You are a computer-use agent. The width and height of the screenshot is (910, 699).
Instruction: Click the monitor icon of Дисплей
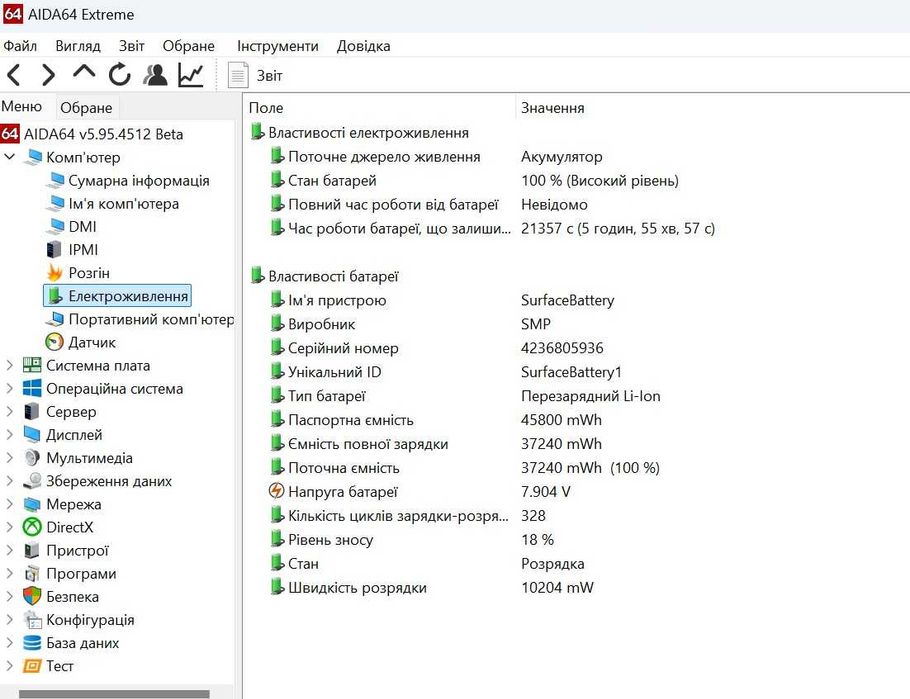(x=32, y=435)
